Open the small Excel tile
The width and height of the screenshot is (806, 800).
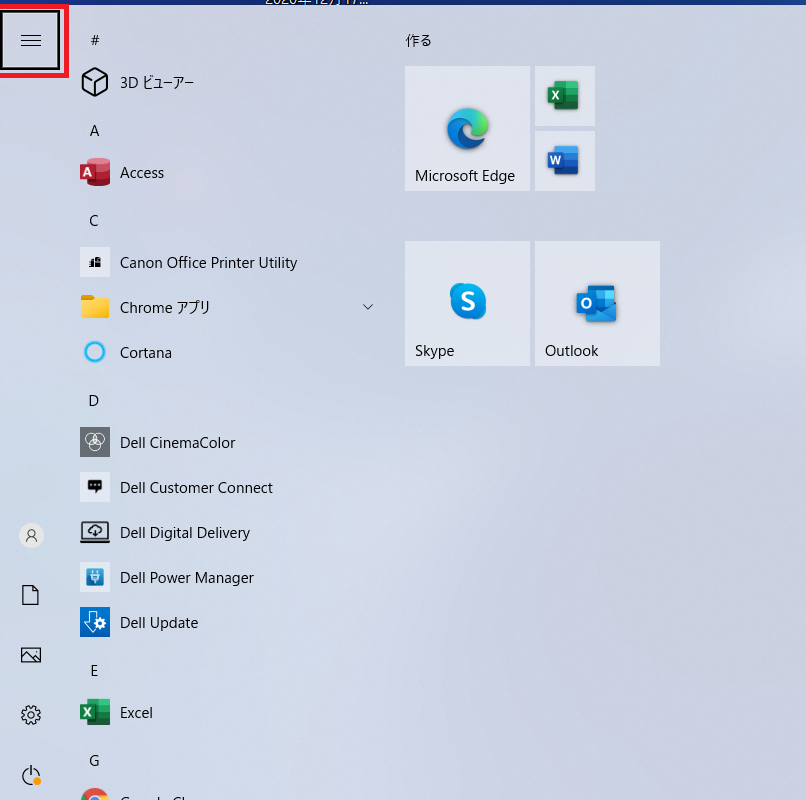(x=564, y=96)
